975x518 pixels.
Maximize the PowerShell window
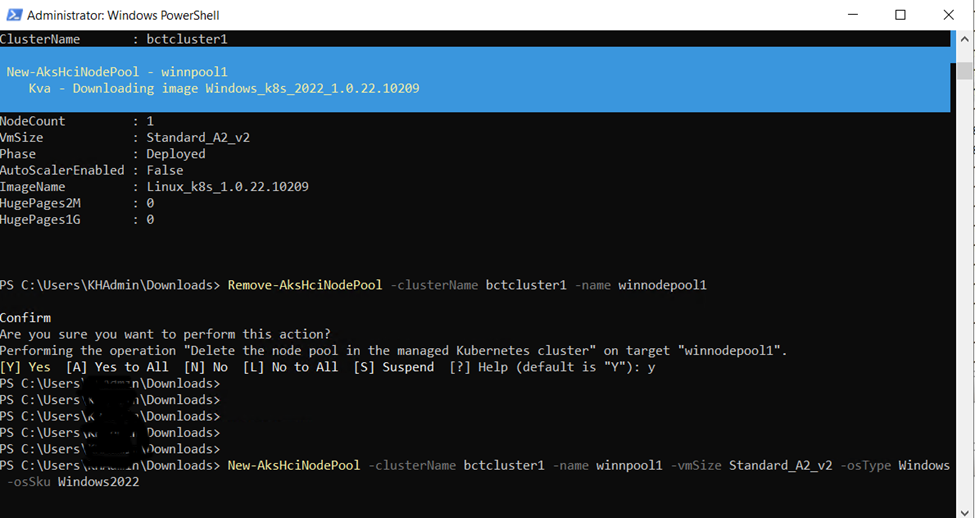coord(900,15)
